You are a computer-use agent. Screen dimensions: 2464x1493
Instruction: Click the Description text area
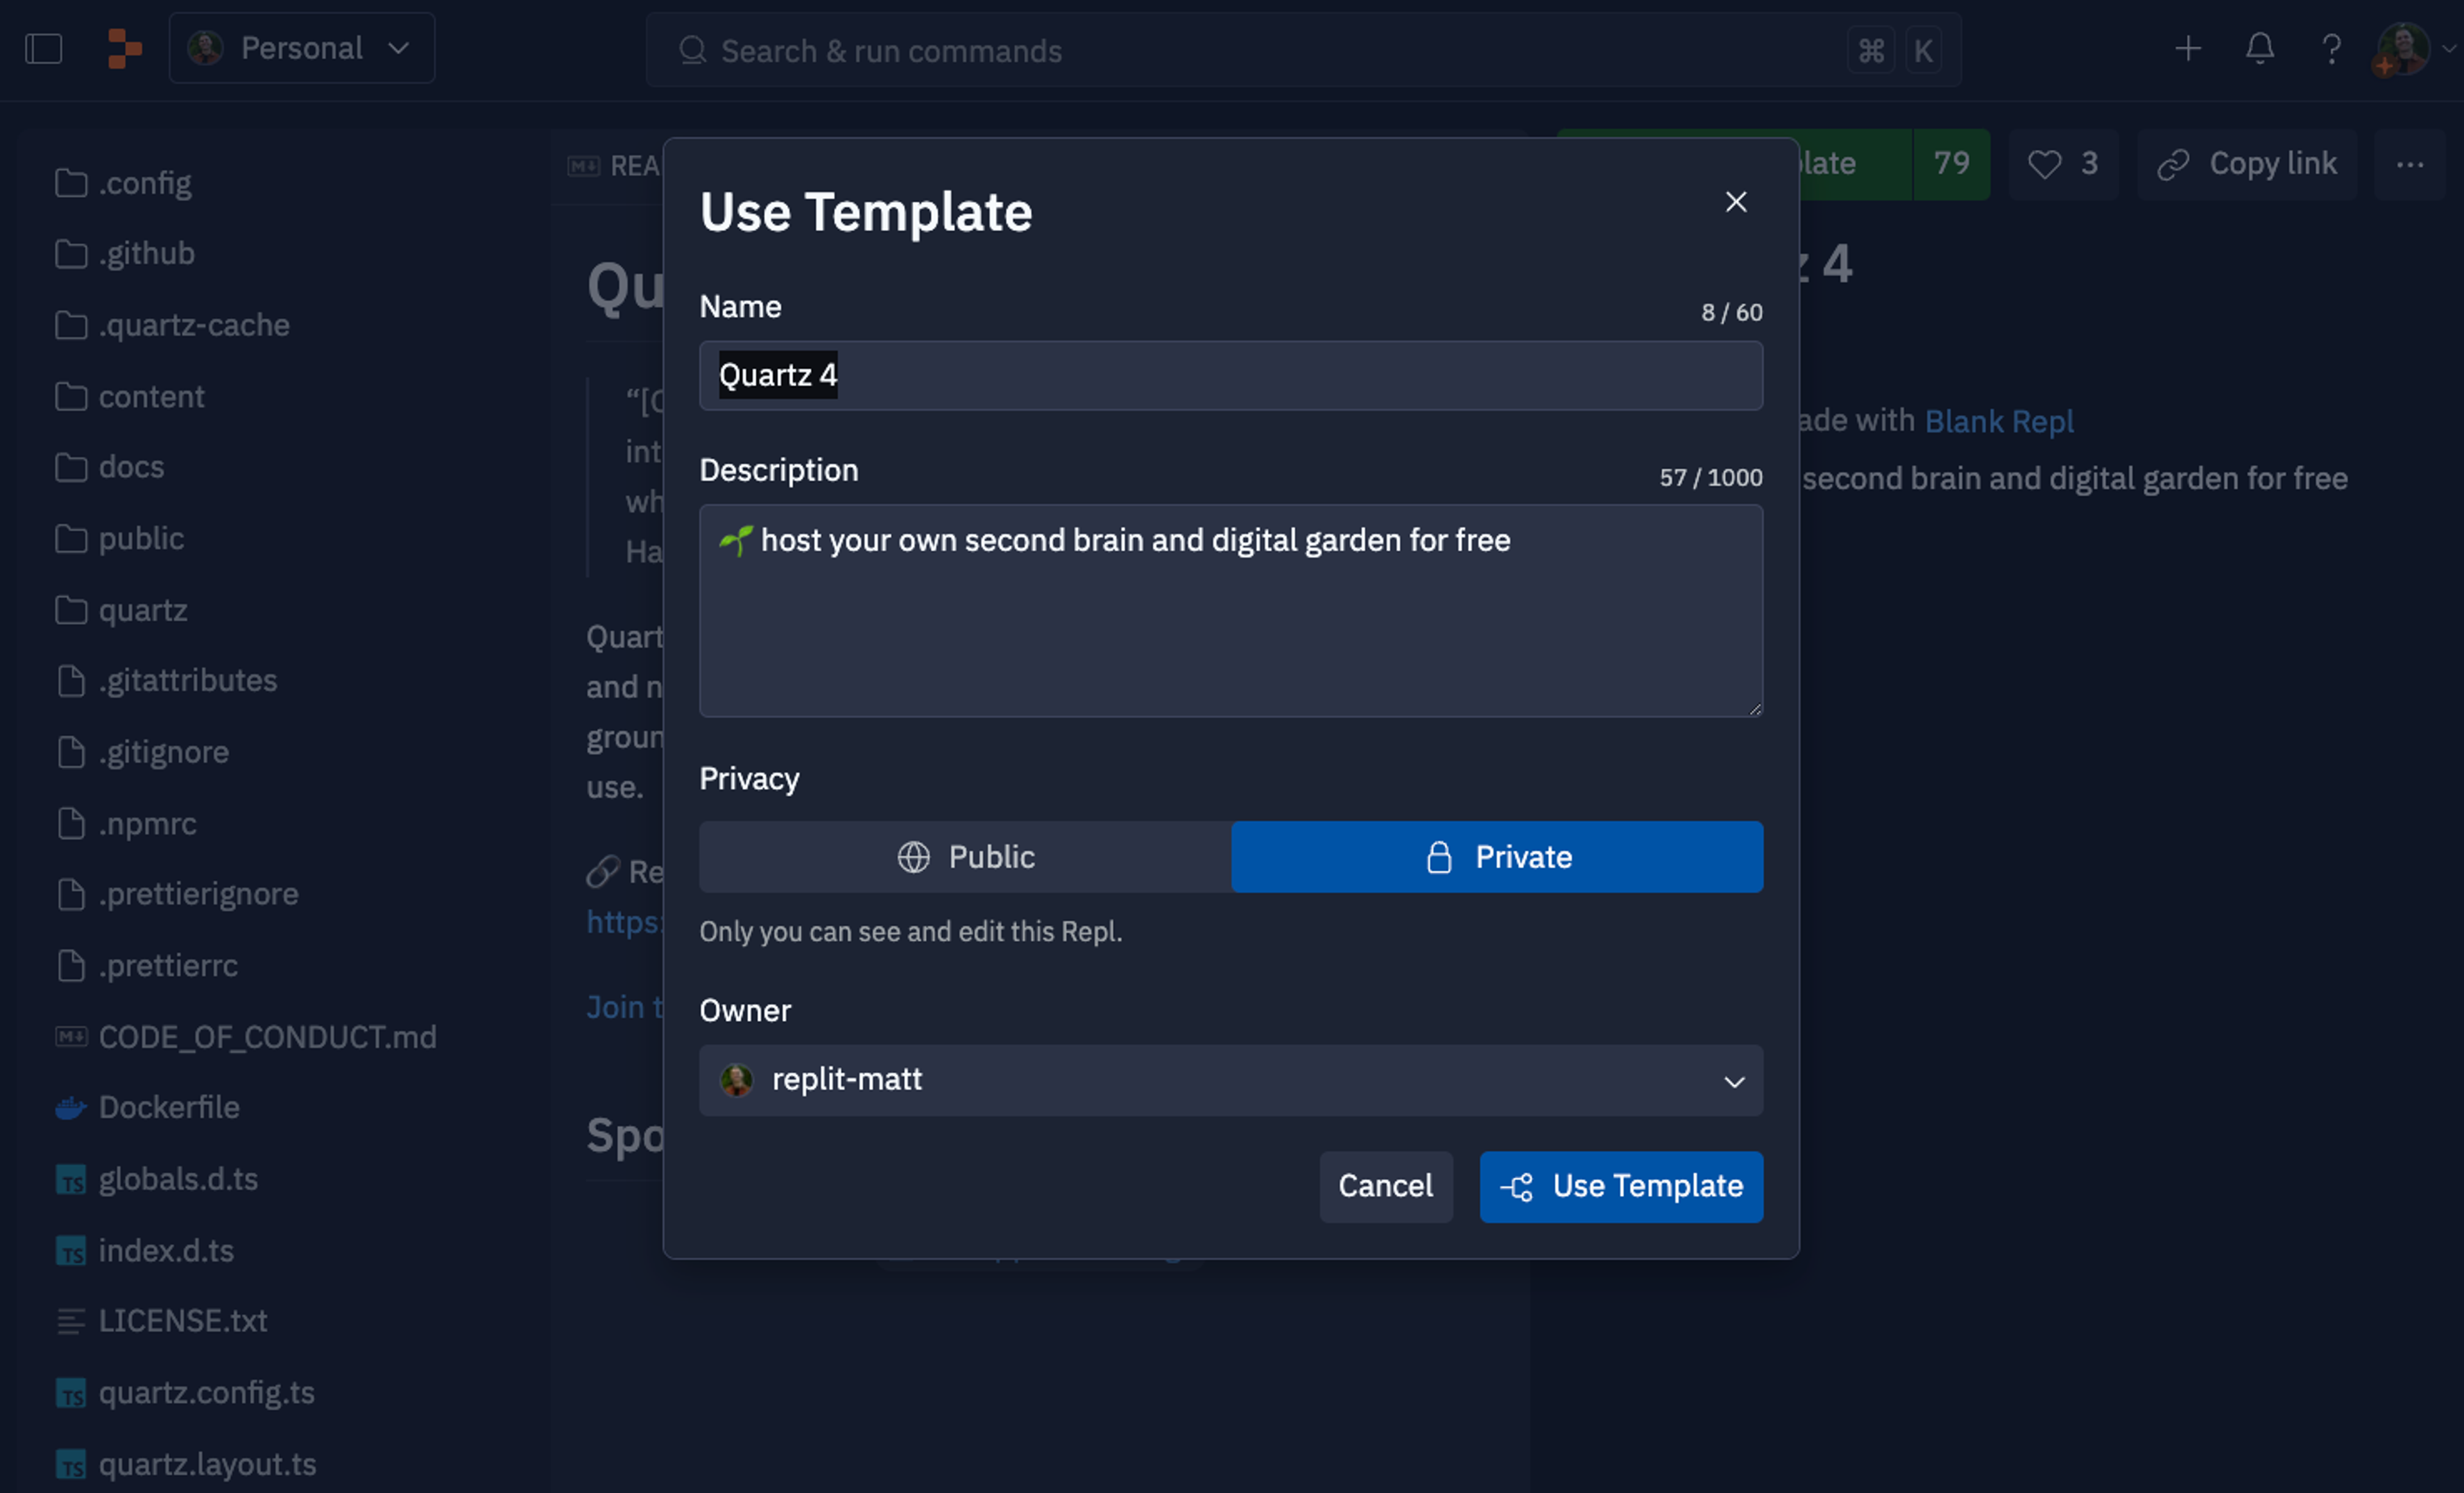click(x=1230, y=610)
